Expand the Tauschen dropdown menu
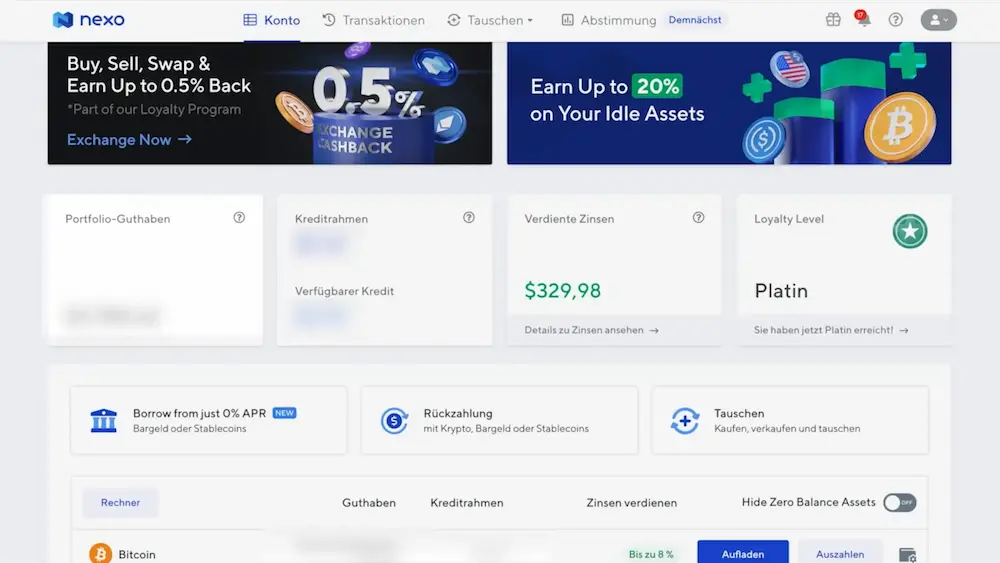 tap(490, 20)
